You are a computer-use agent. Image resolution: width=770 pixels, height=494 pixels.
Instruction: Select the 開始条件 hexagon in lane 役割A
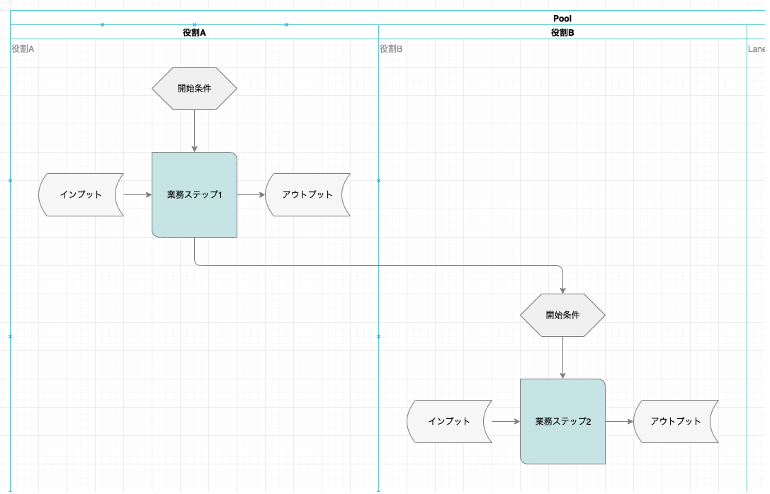click(x=194, y=88)
